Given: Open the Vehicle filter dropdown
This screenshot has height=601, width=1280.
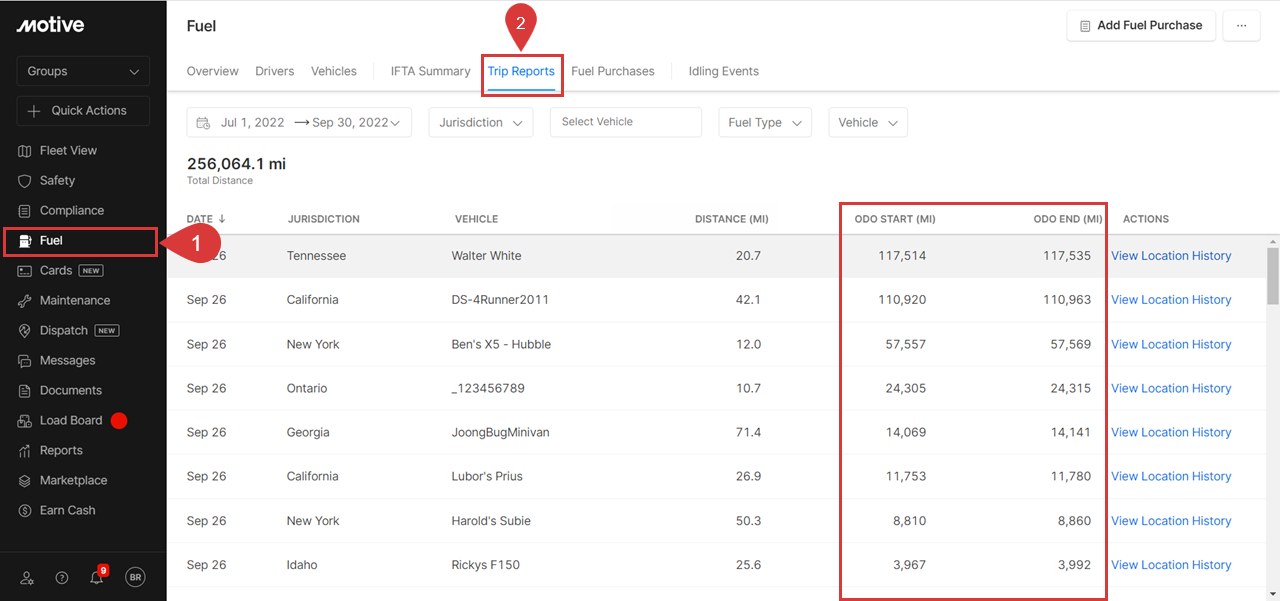Looking at the screenshot, I should 868,123.
